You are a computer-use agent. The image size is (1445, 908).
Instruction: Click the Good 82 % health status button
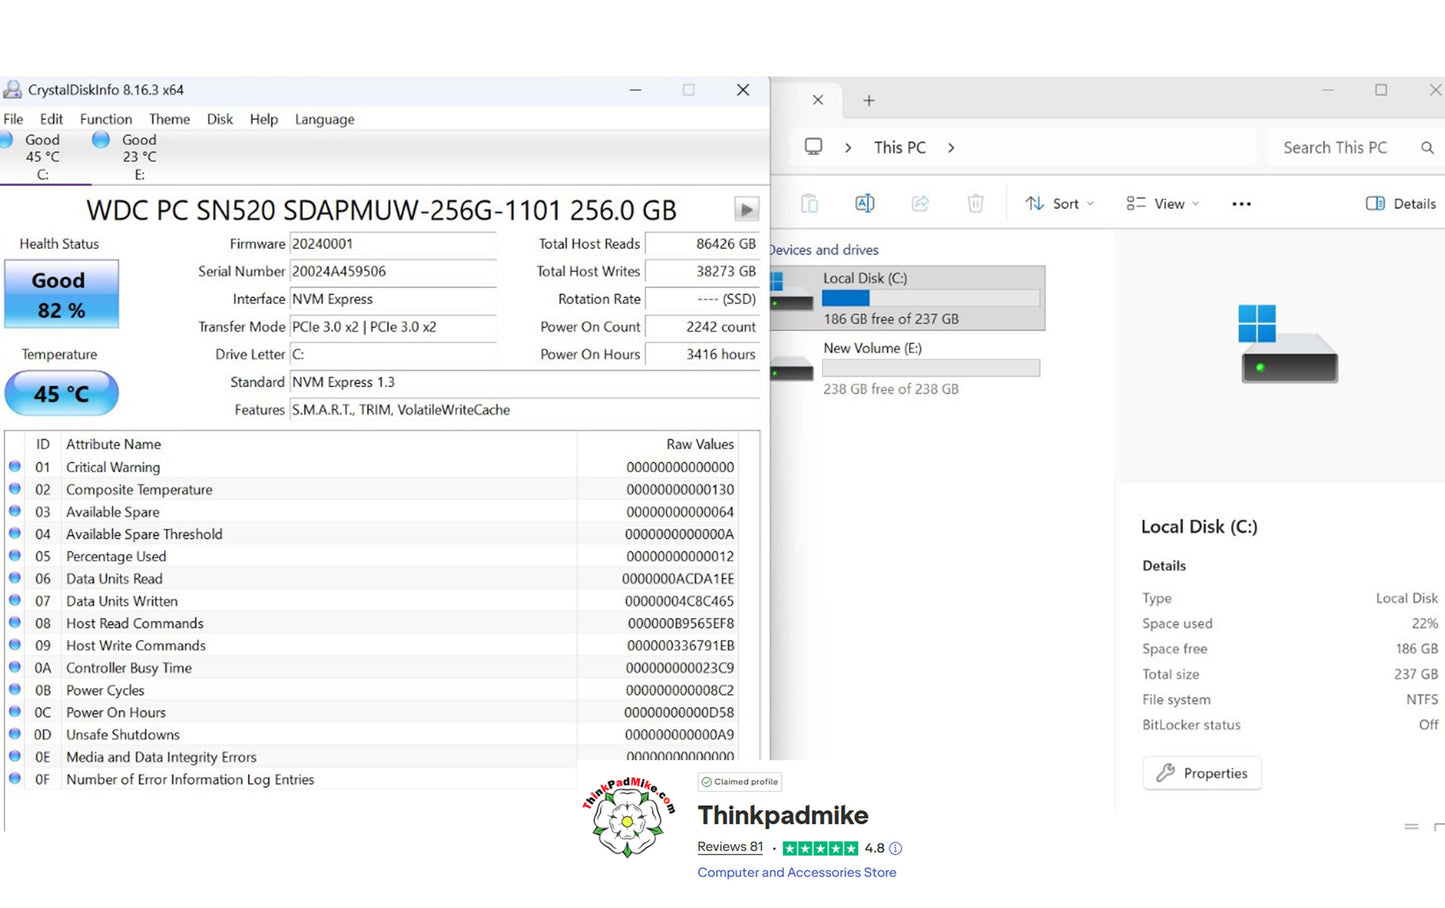coord(62,294)
